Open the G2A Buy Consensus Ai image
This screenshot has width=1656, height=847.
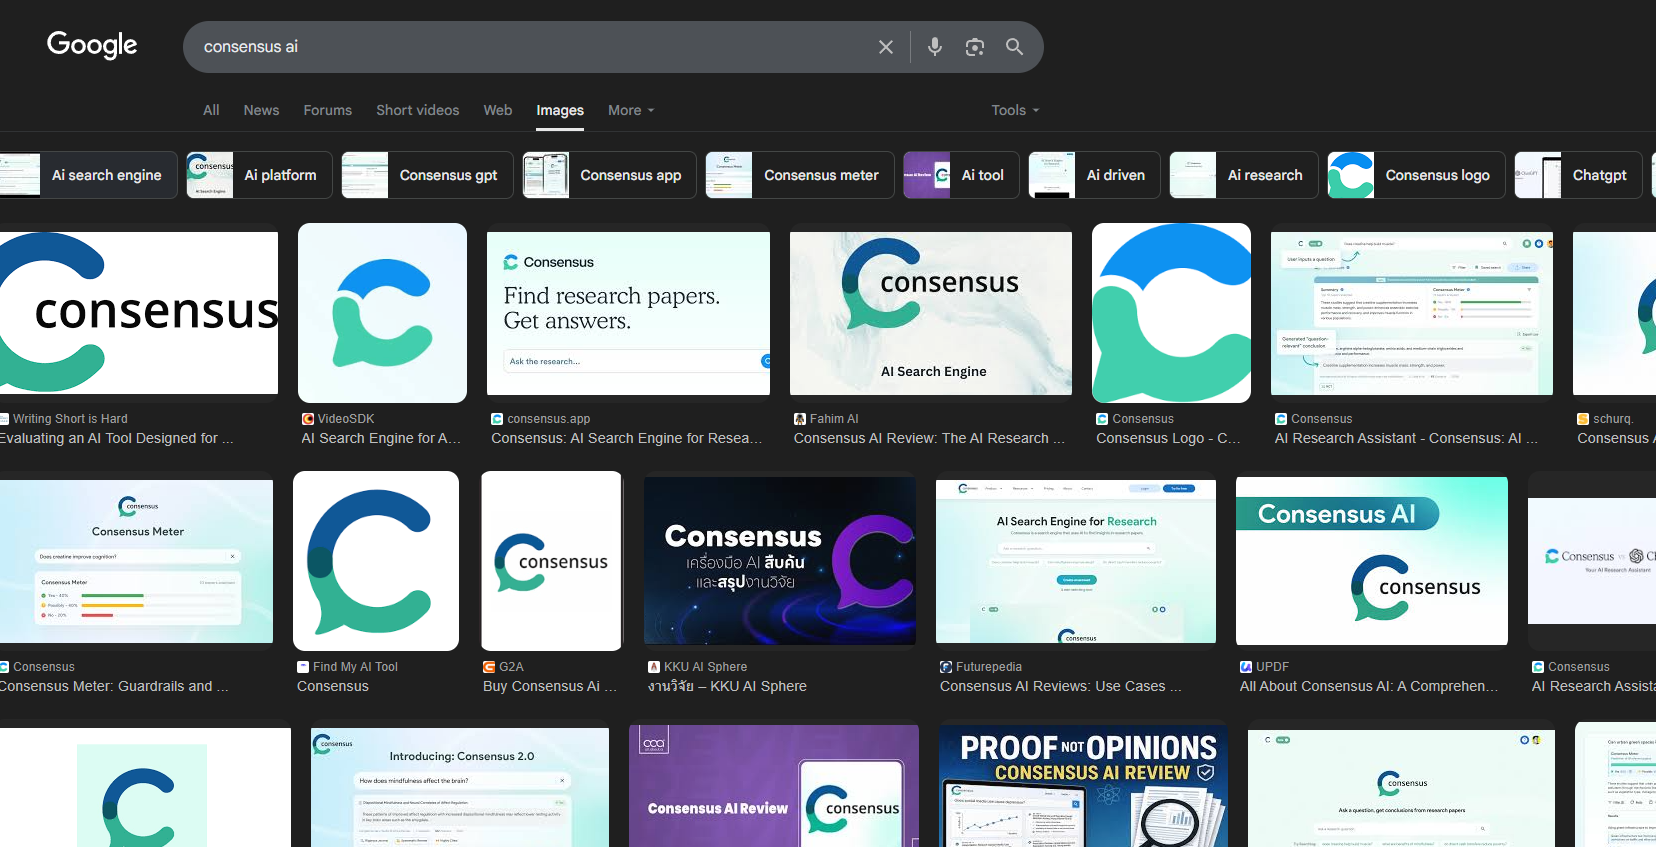coord(551,561)
